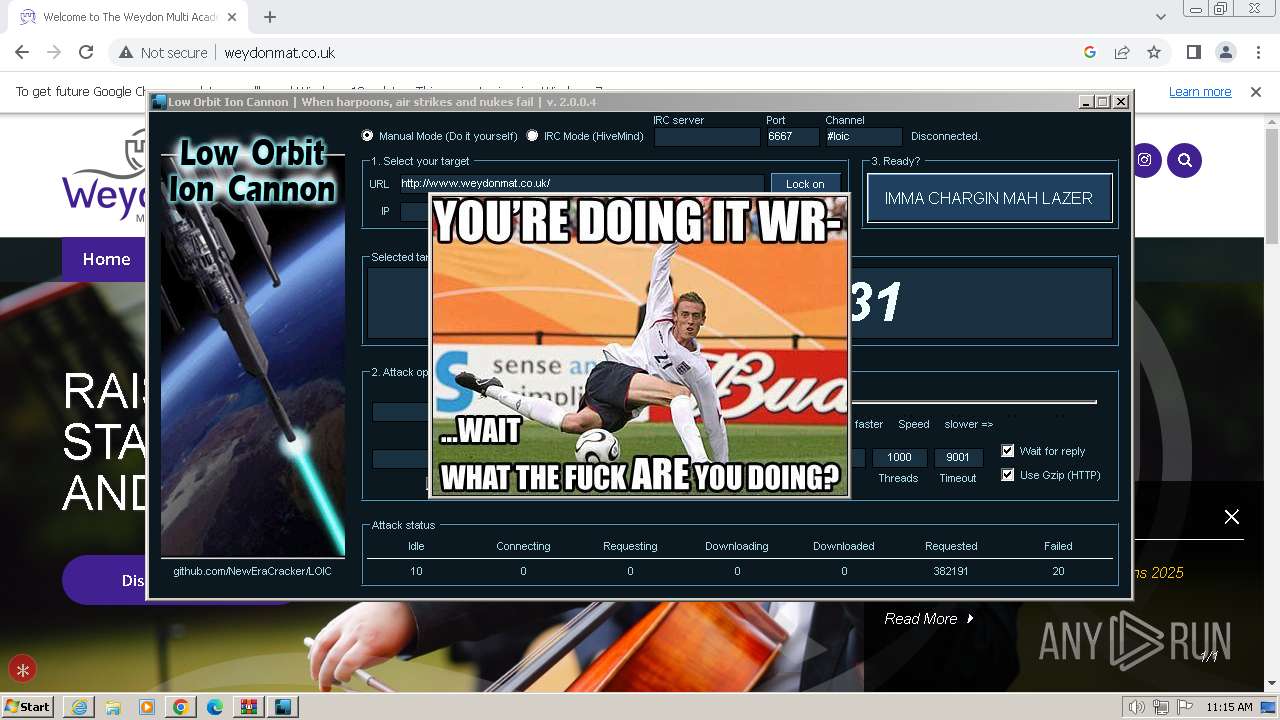
Task: Open the Windows Start menu
Action: (27, 706)
